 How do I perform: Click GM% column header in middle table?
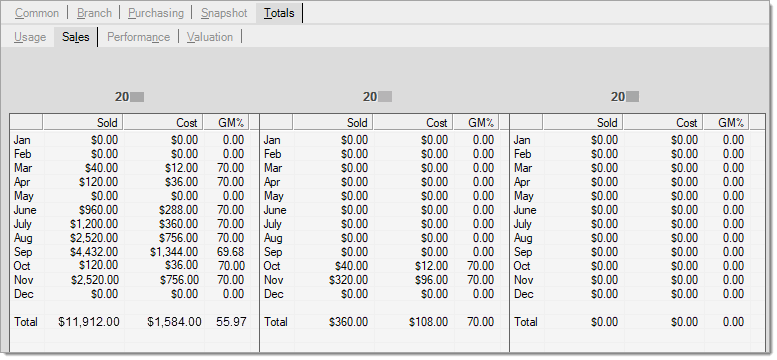[x=476, y=122]
